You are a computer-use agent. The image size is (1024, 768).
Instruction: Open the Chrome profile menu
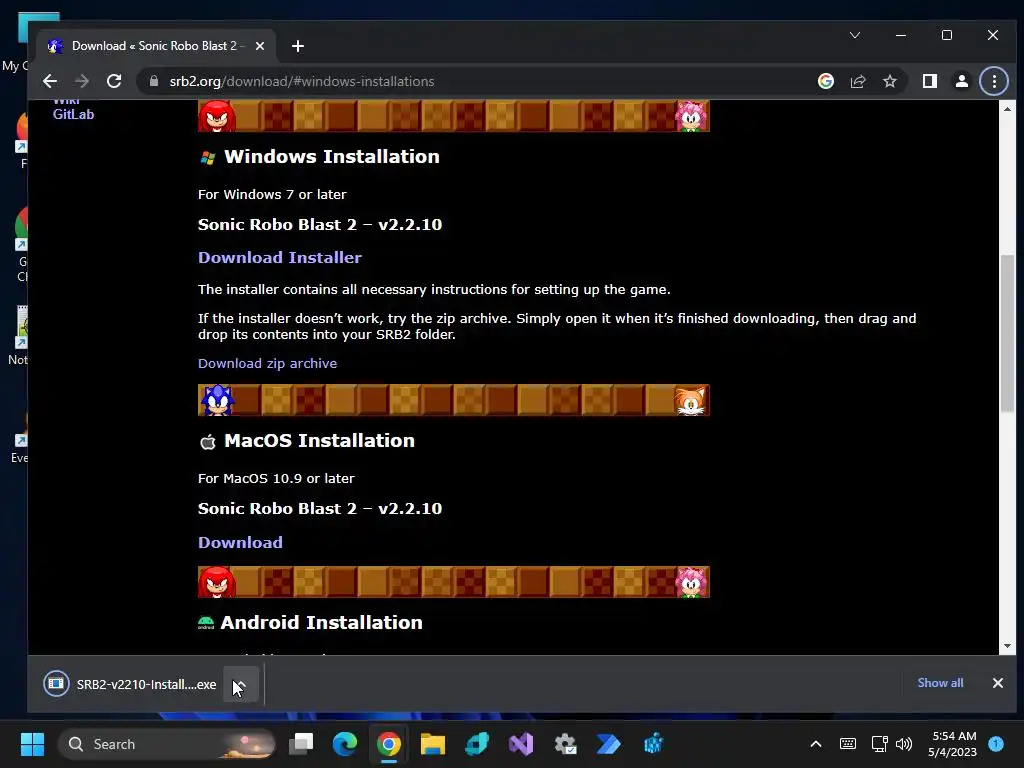coord(961,81)
